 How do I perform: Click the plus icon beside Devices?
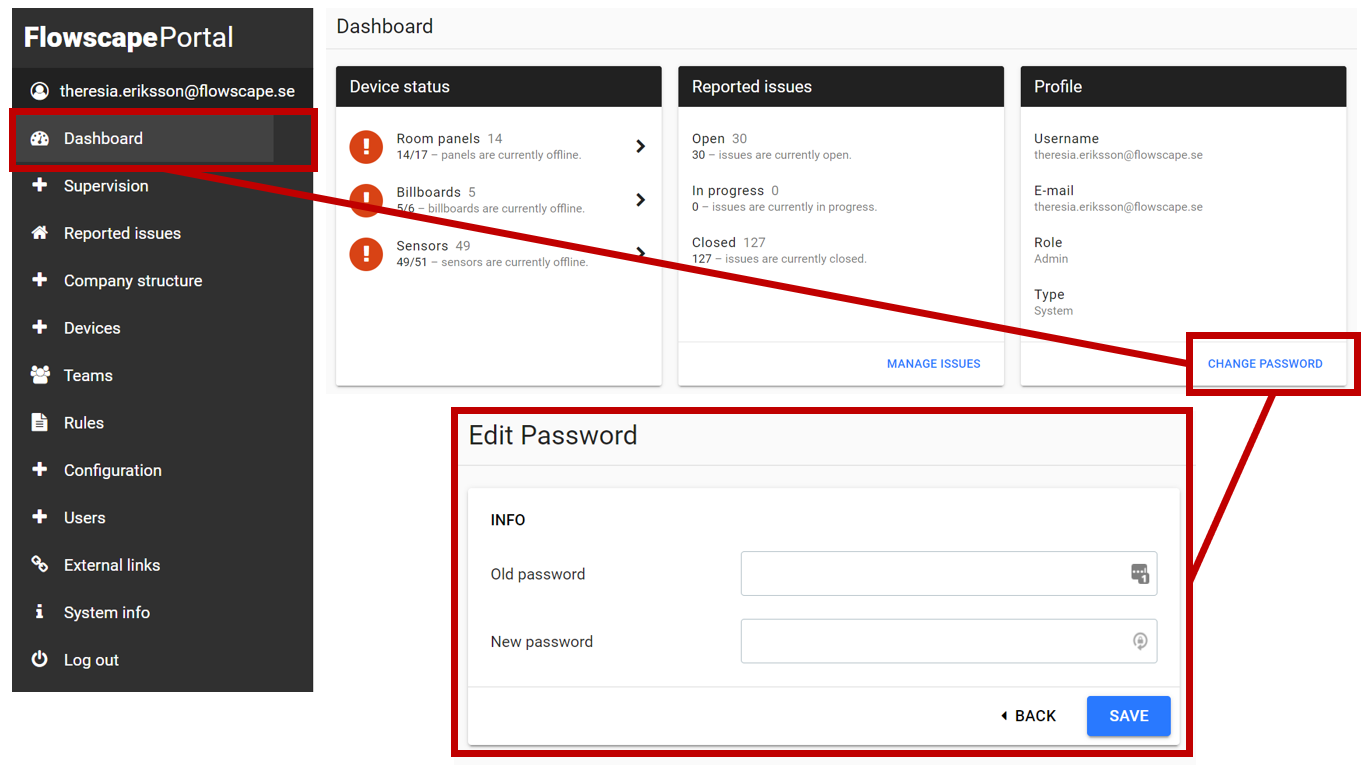tap(40, 327)
